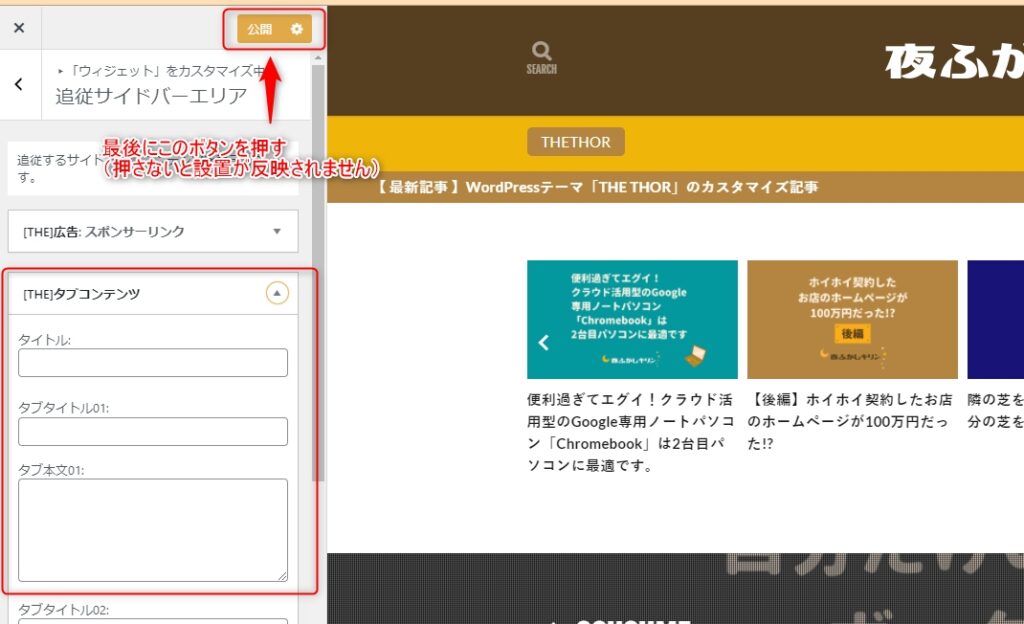Expand the [THE]広告: スポンサーリンク widget
Screen dimensions: 1024x624
click(153, 231)
